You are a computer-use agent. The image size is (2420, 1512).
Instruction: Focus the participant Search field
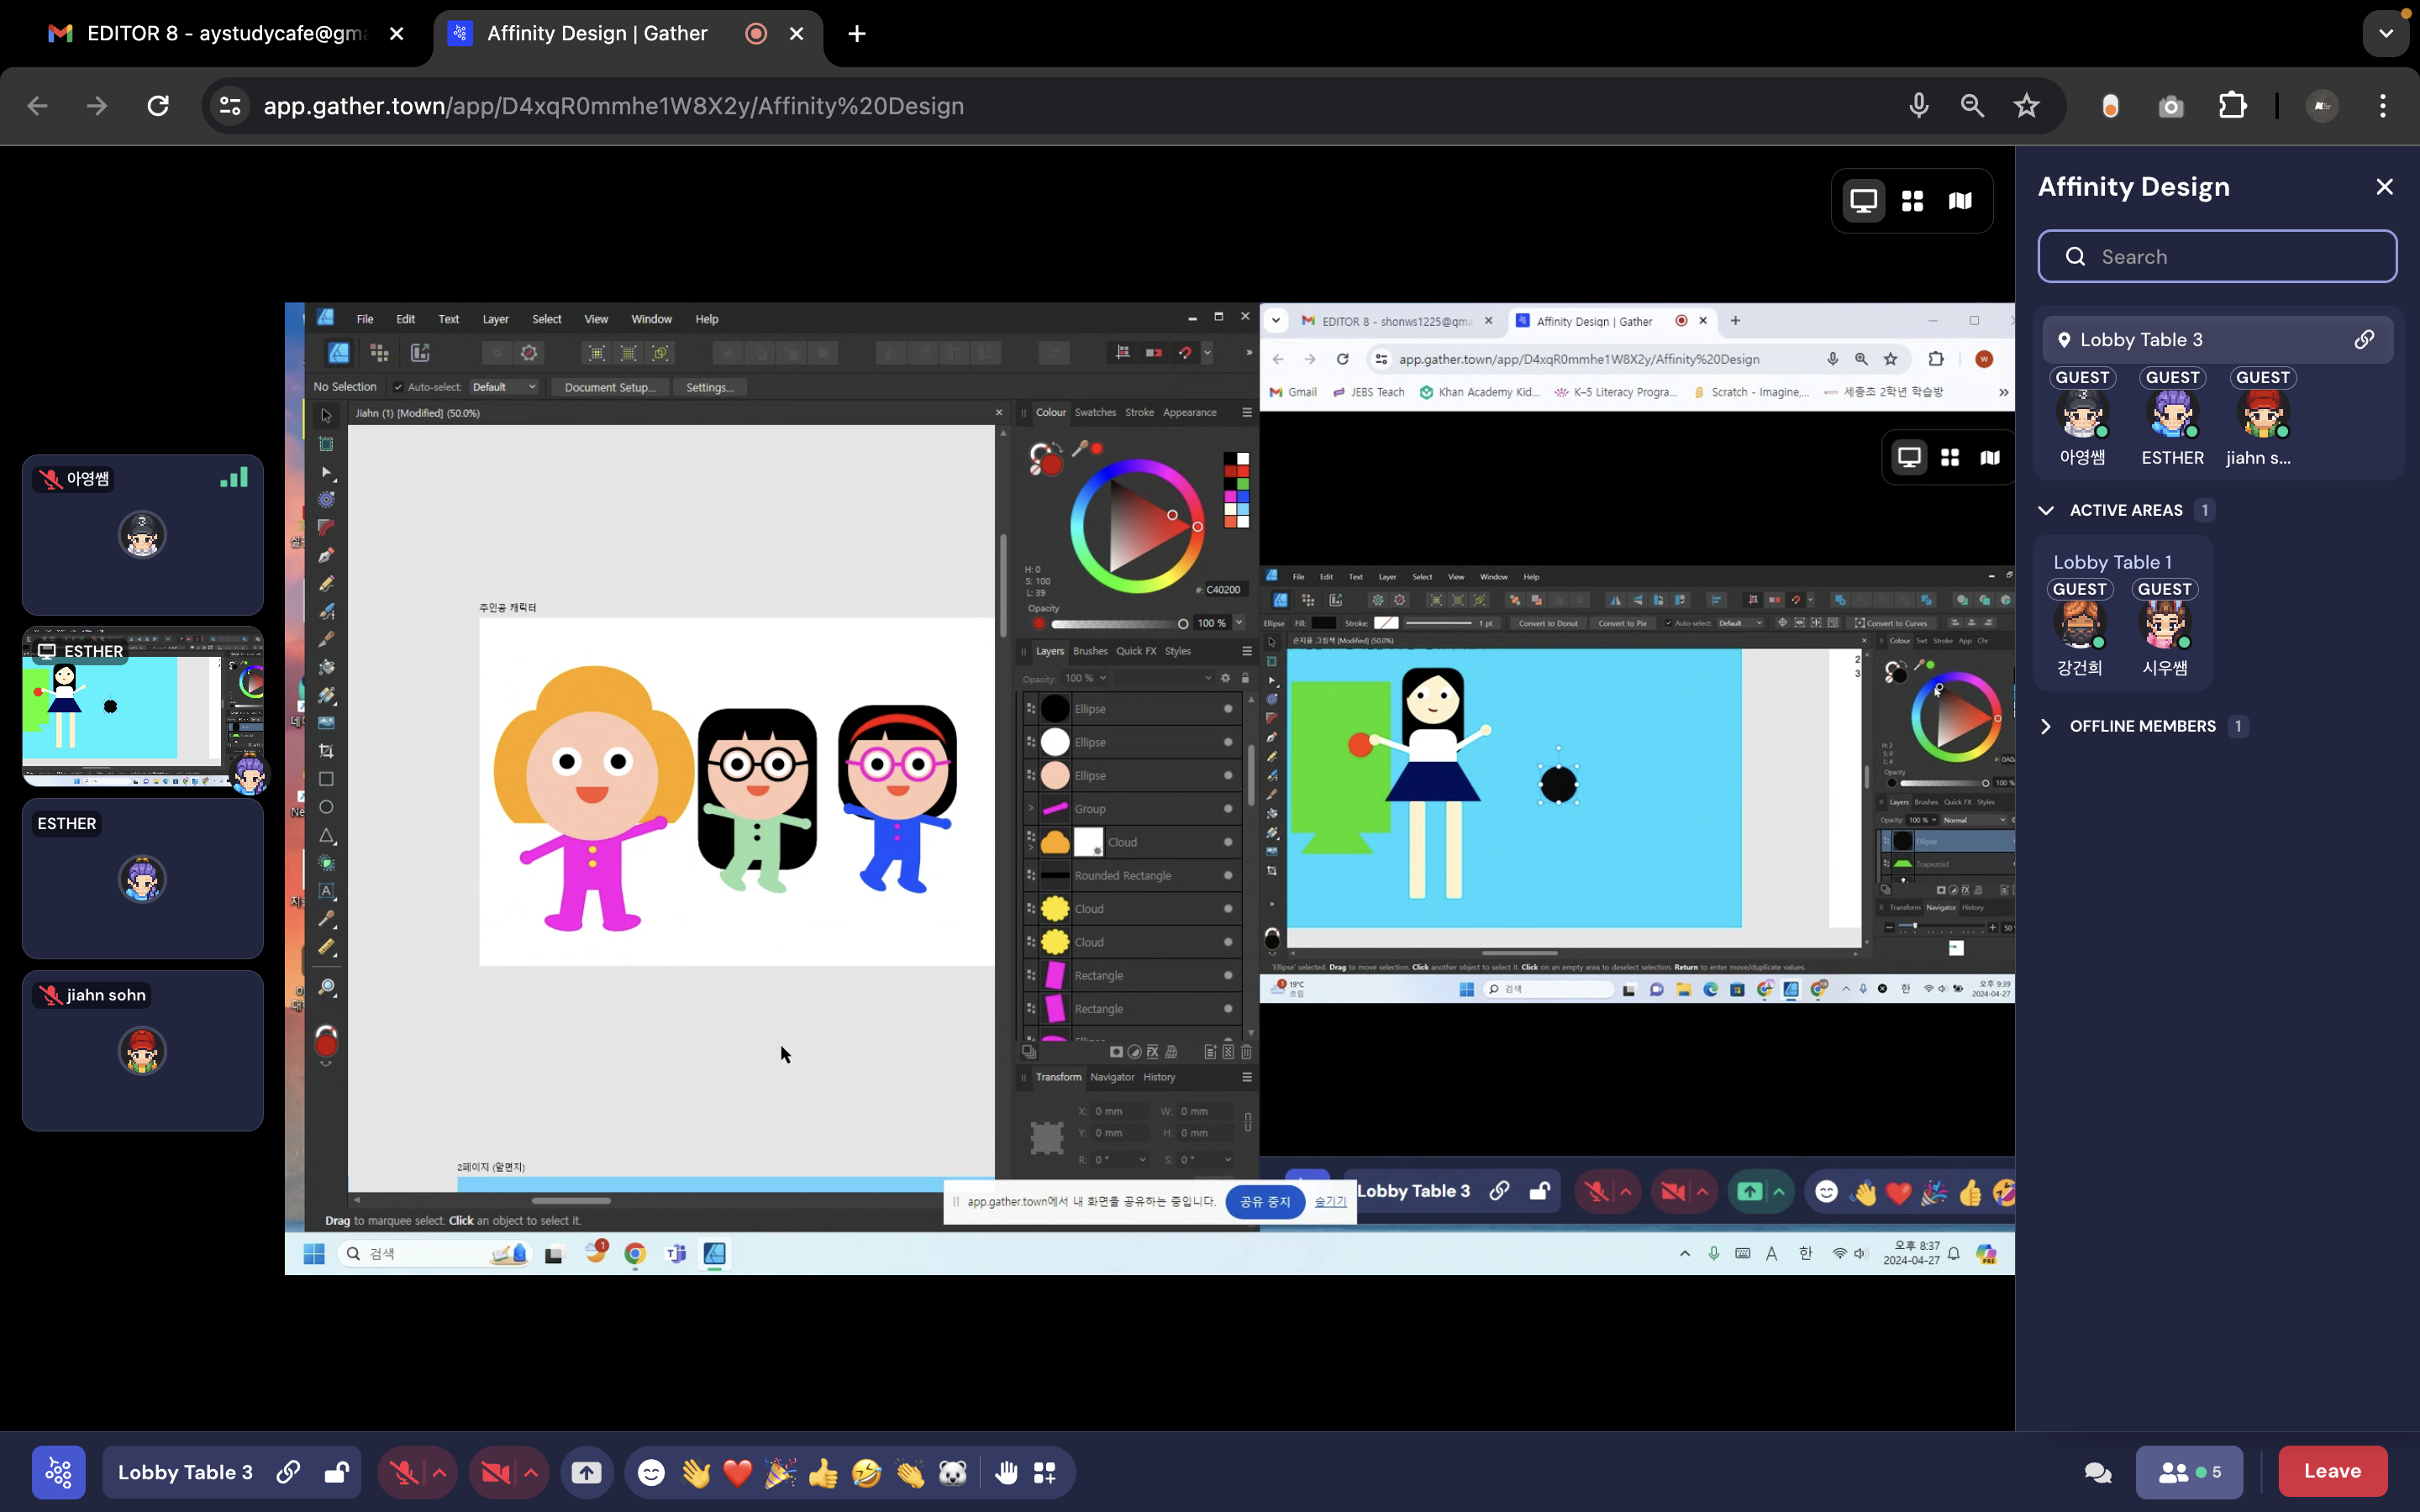coord(2217,257)
